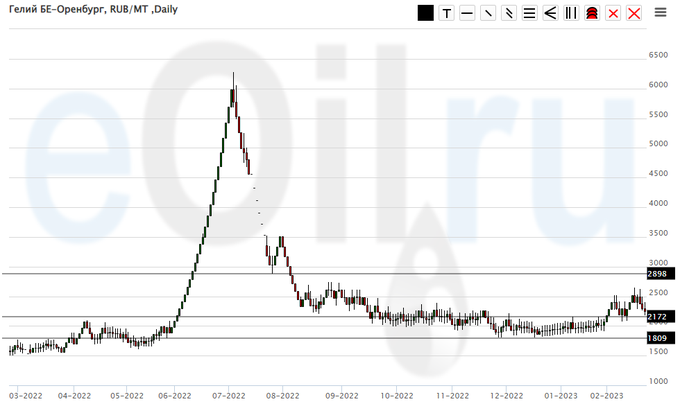Click the 12-2022 date on time axis
Image resolution: width=680 pixels, height=404 pixels.
[506, 396]
